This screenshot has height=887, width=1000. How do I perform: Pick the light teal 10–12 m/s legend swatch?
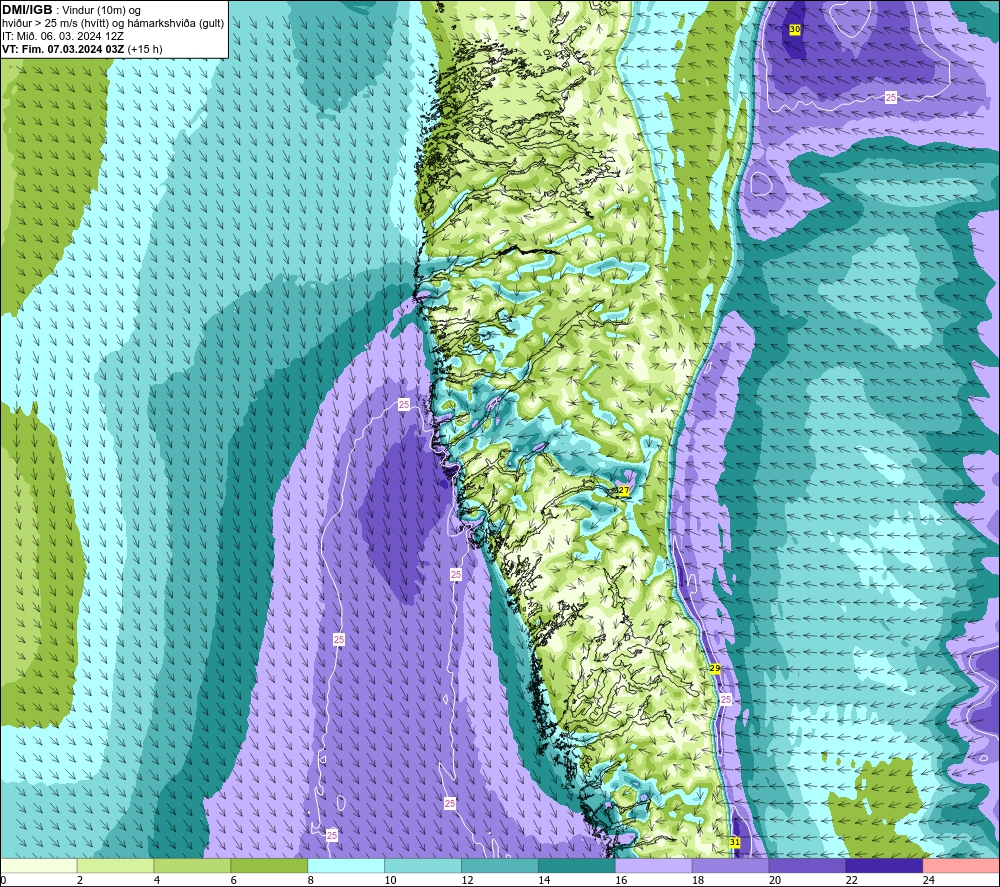coord(423,865)
